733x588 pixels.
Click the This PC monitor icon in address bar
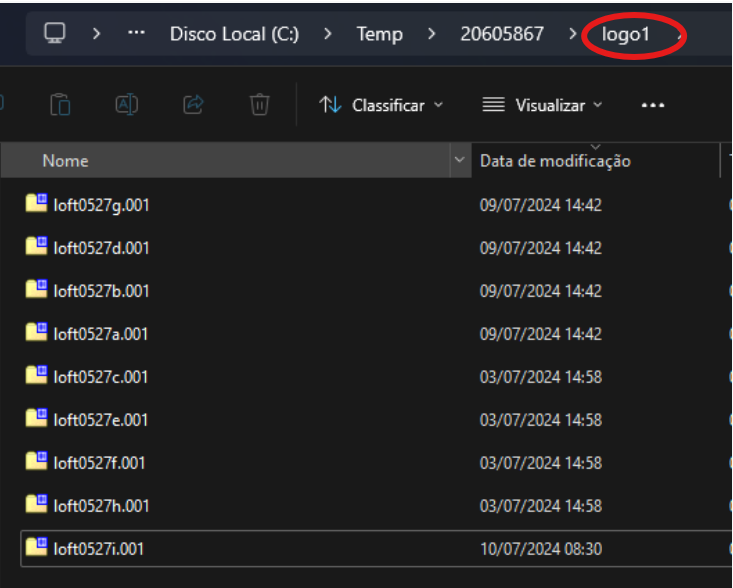point(55,33)
